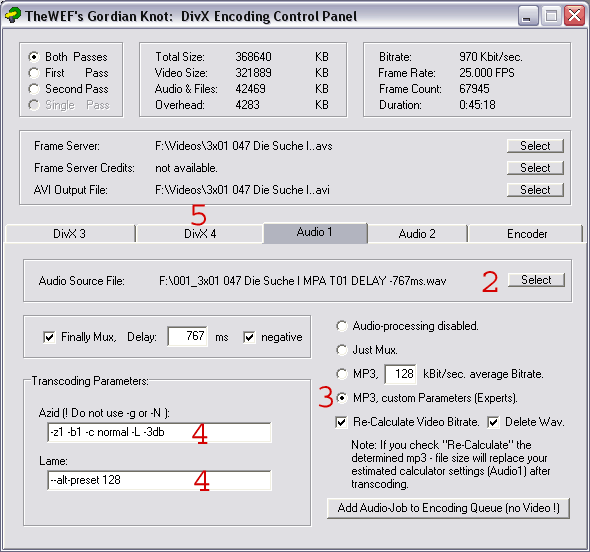Switch to the DivX 4 tab
Image resolution: width=590 pixels, height=552 pixels.
click(x=200, y=234)
